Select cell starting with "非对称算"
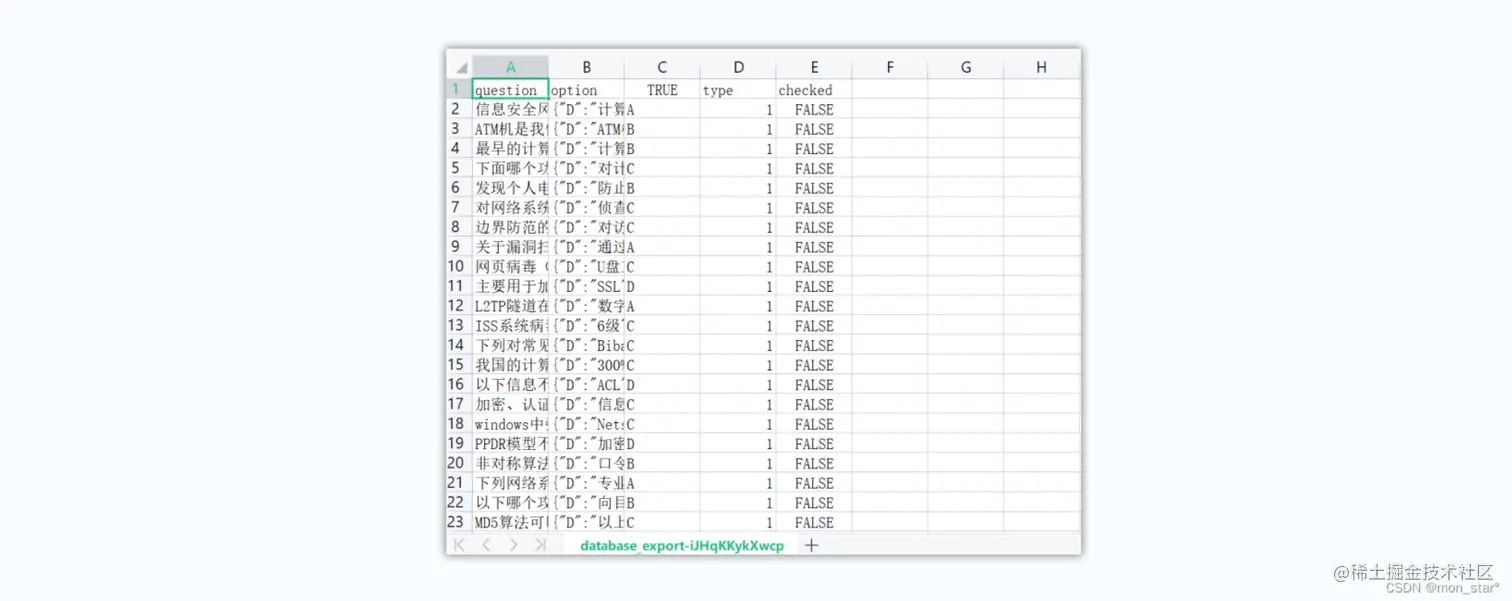The width and height of the screenshot is (1512, 601). (510, 463)
